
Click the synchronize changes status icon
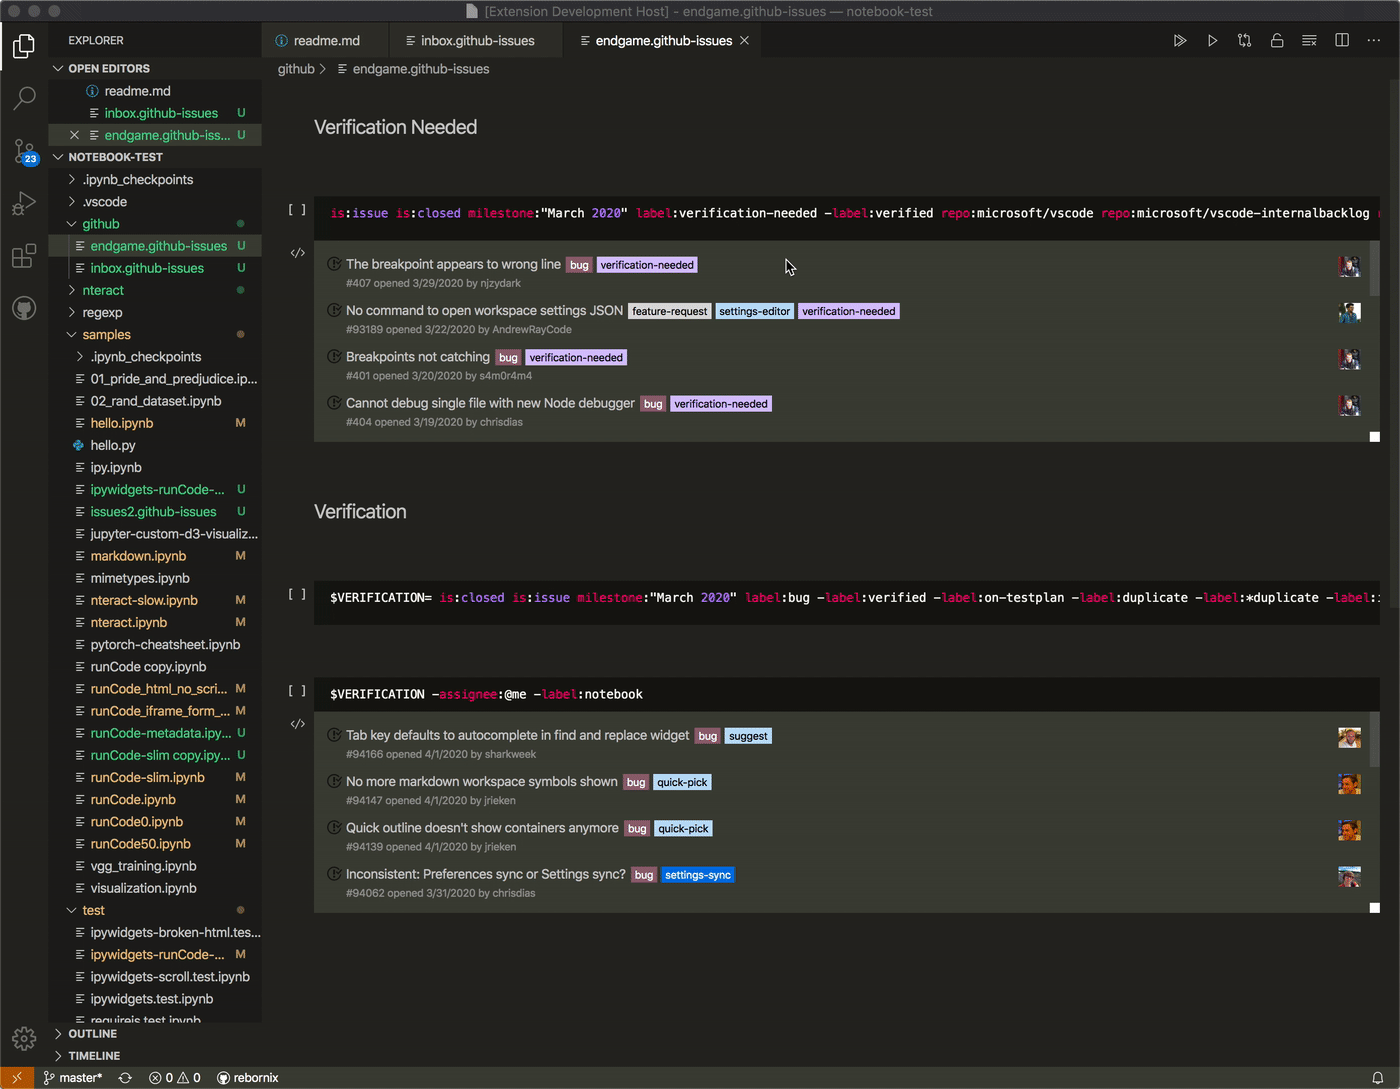point(125,1078)
